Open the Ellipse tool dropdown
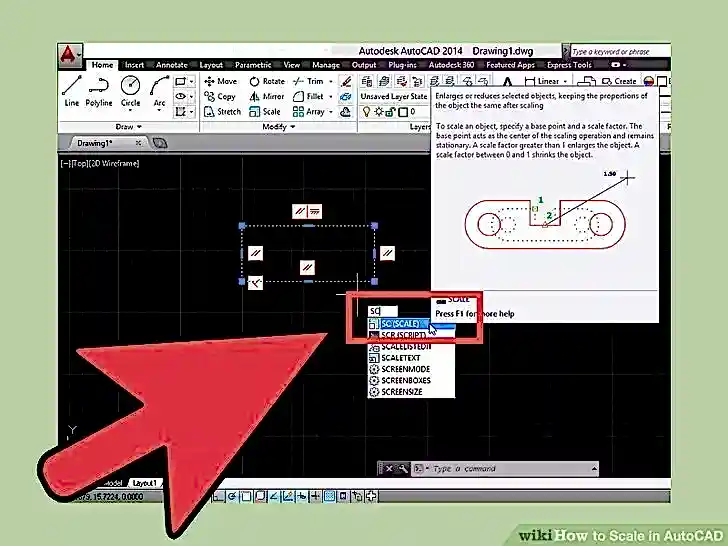This screenshot has height=546, width=728. pyautogui.click(x=192, y=97)
